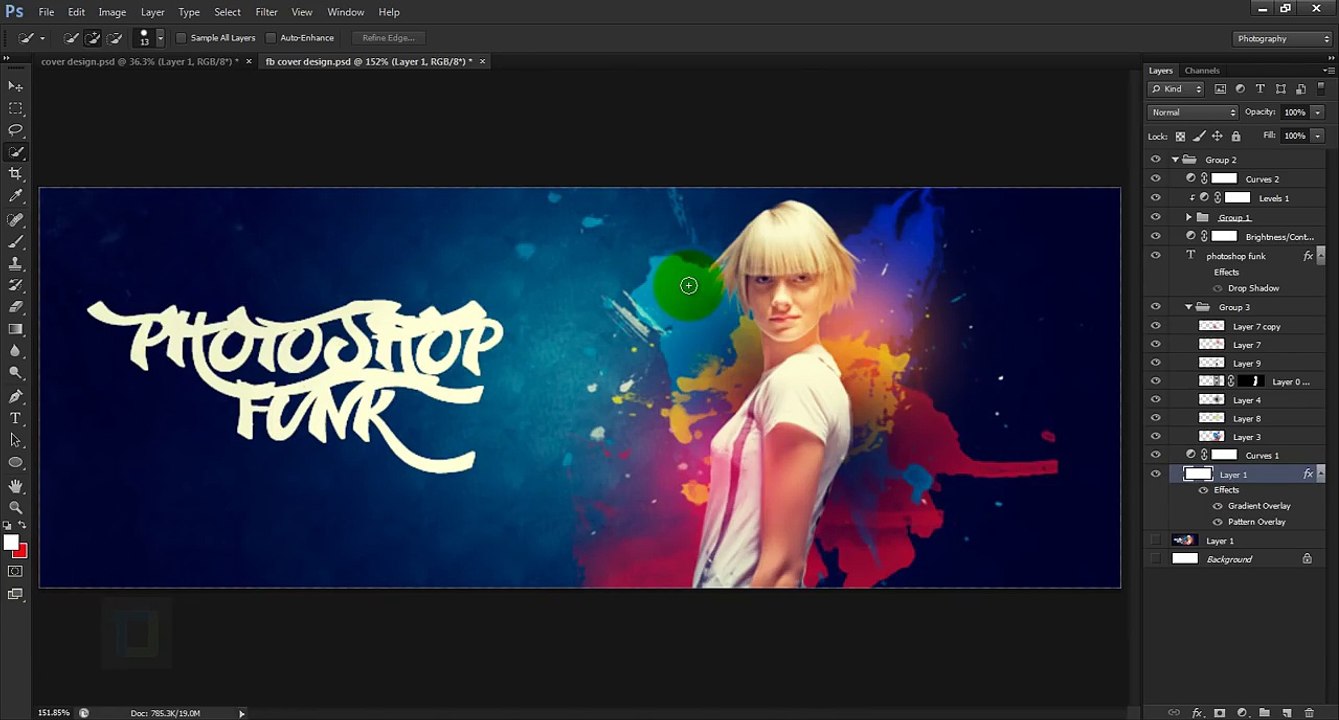
Task: Select the Brush tool in the toolbox
Action: pos(16,242)
